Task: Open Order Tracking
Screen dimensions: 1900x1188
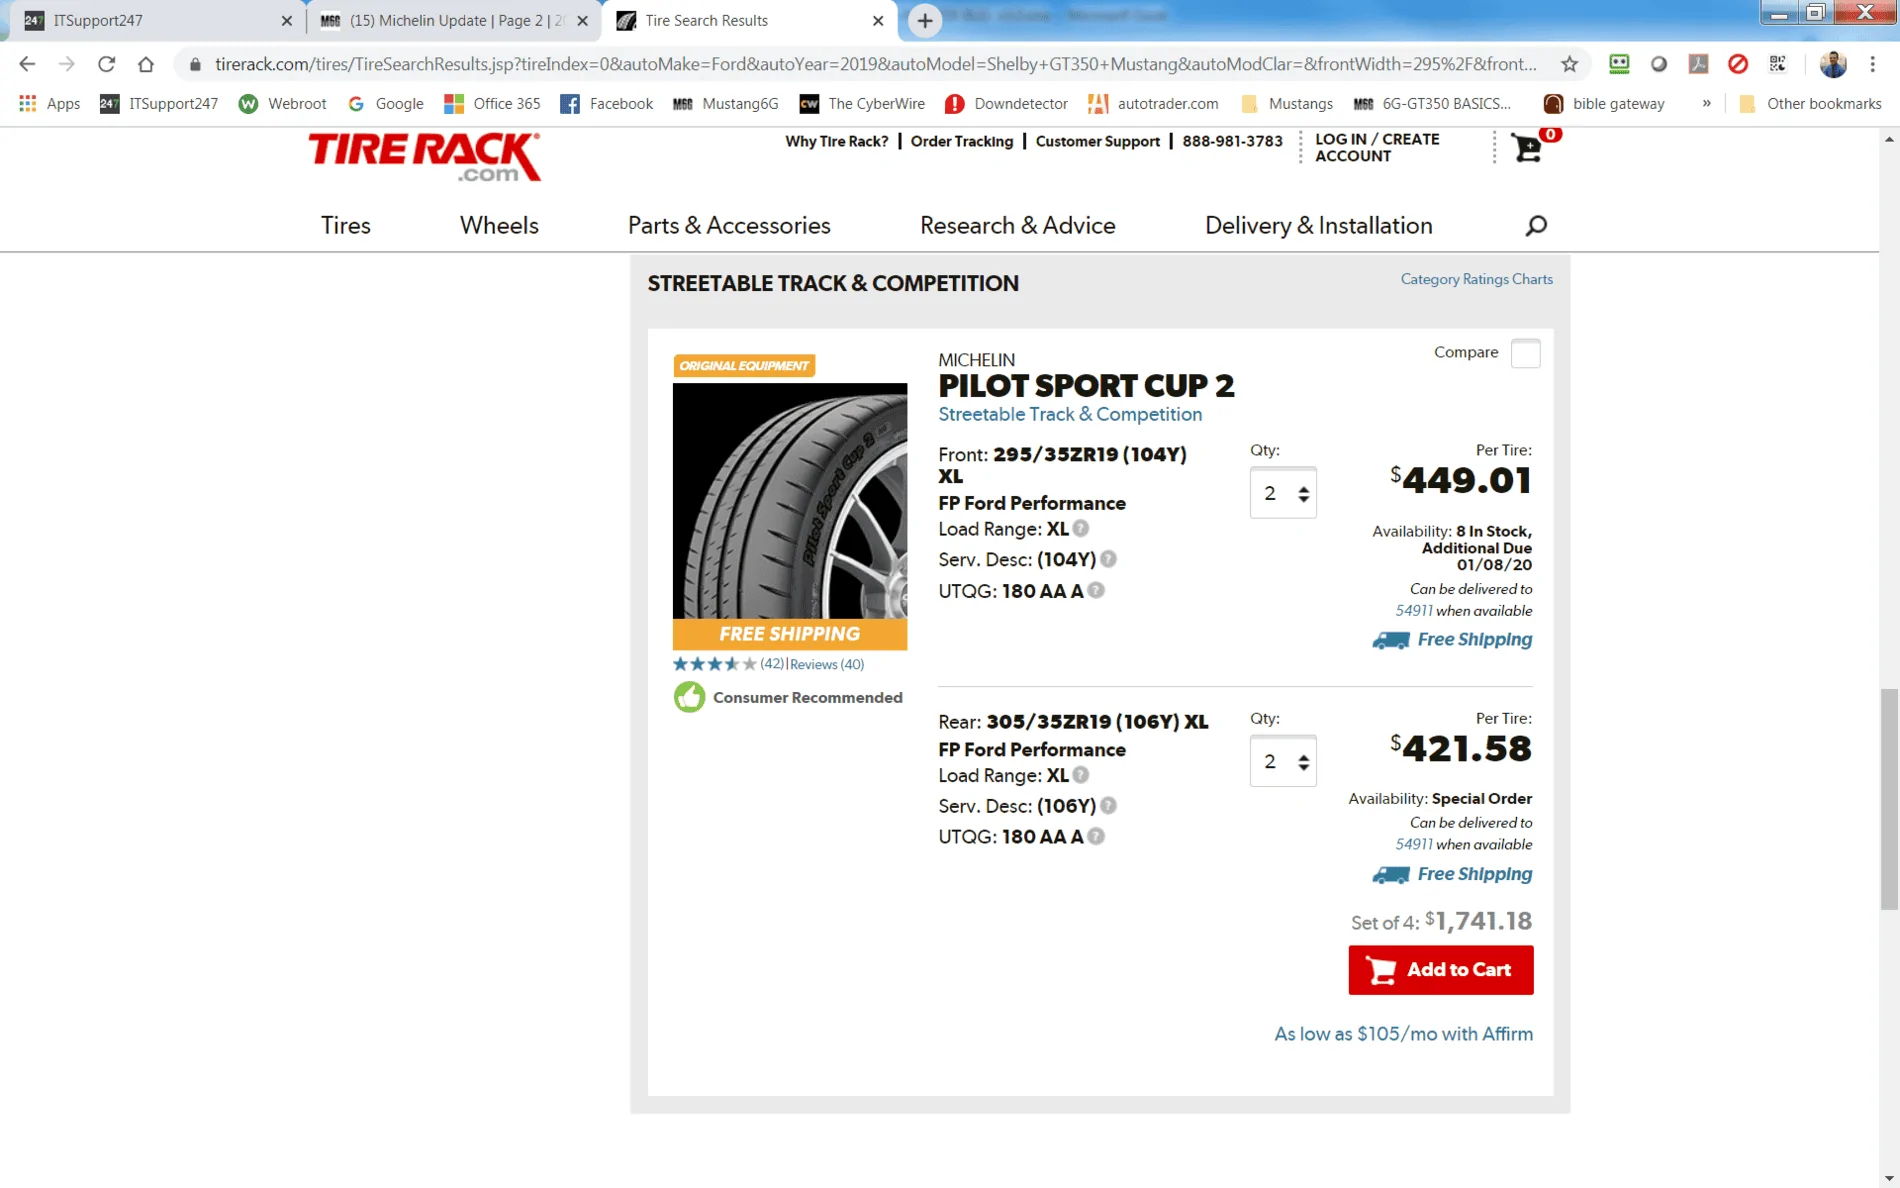Action: coord(961,141)
